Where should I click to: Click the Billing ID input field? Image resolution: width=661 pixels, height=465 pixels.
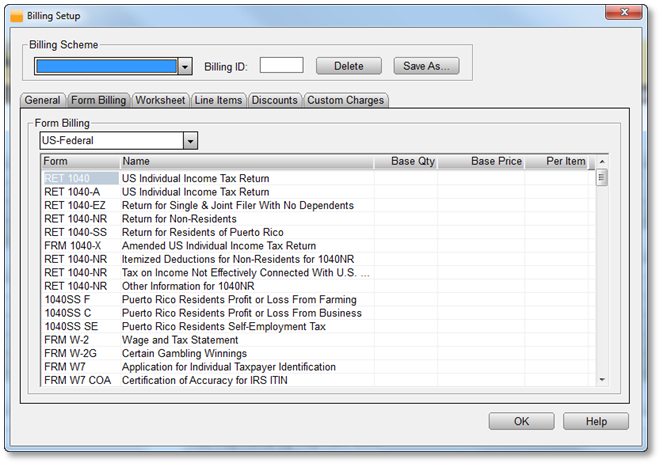(281, 66)
